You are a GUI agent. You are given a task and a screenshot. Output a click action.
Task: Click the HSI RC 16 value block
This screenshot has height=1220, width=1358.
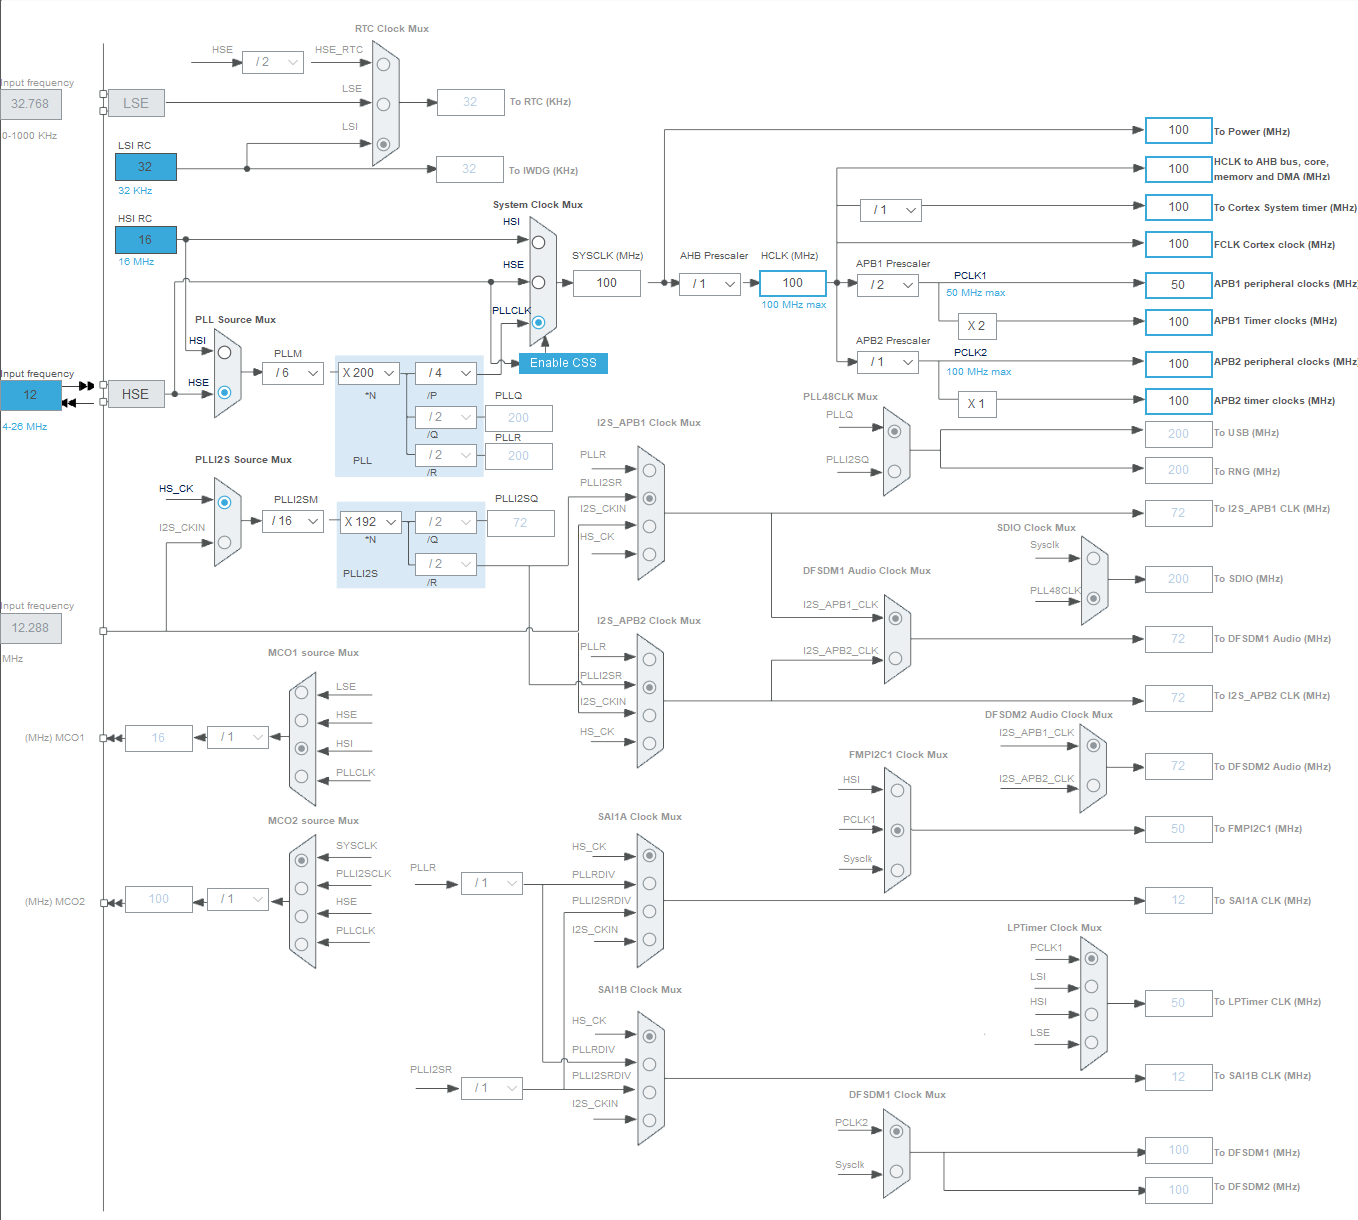click(x=146, y=240)
